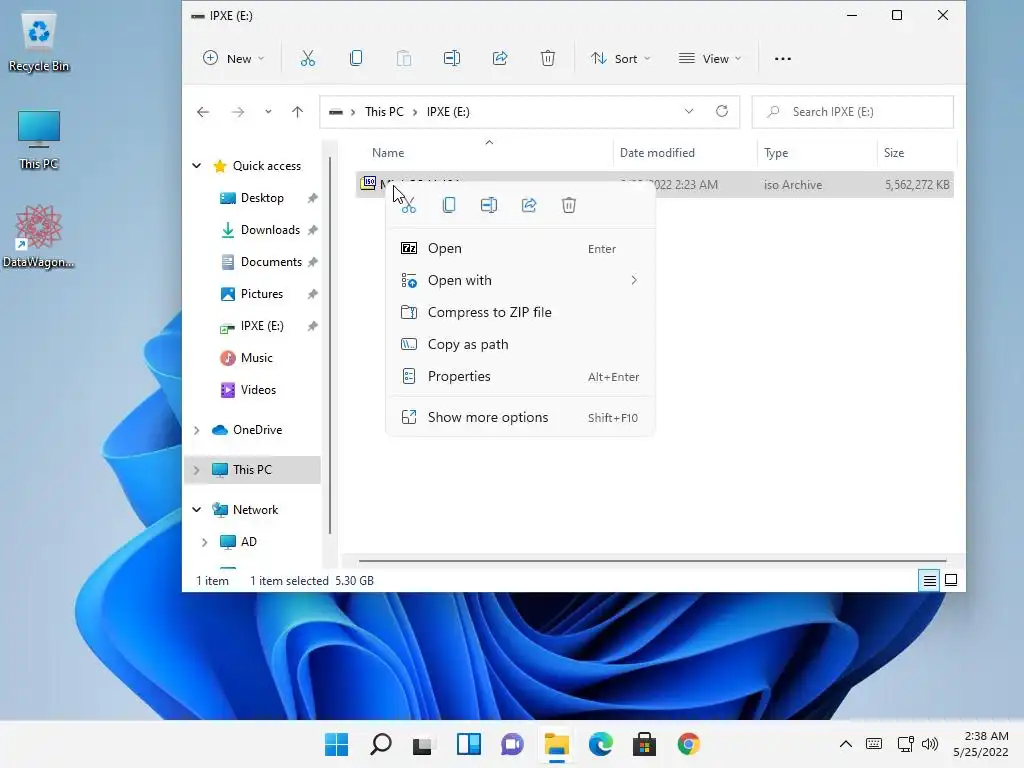
Task: Choose Compress to ZIP file
Action: [x=520, y=312]
